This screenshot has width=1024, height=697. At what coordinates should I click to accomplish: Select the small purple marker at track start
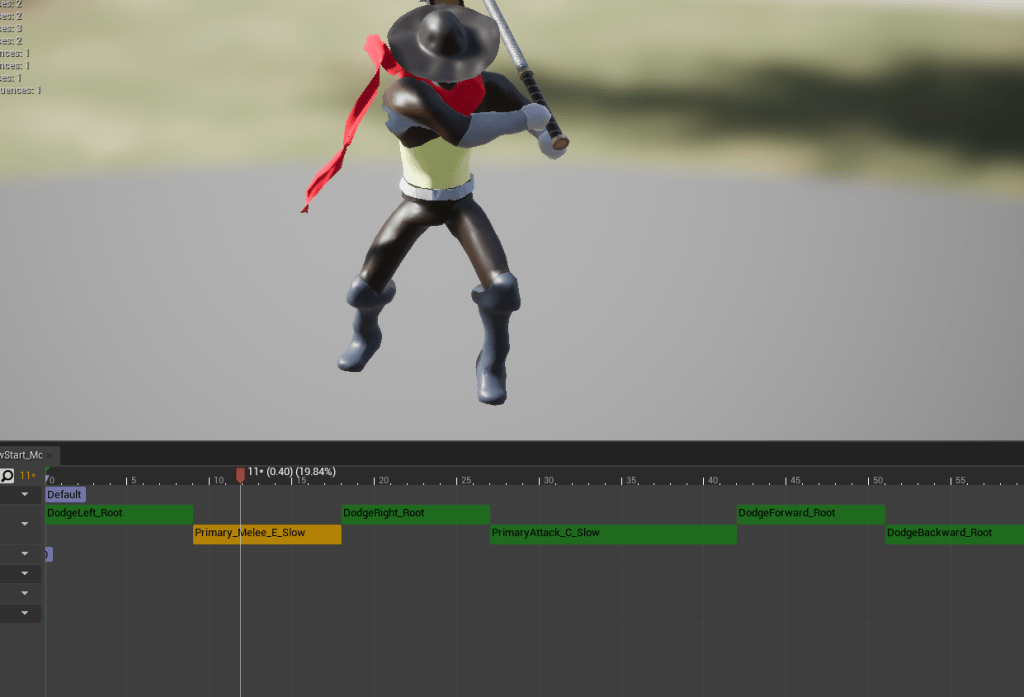[48, 554]
